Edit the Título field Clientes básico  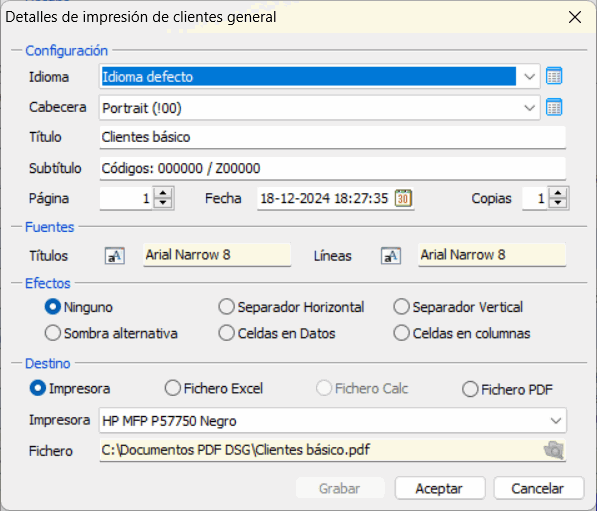[x=332, y=137]
